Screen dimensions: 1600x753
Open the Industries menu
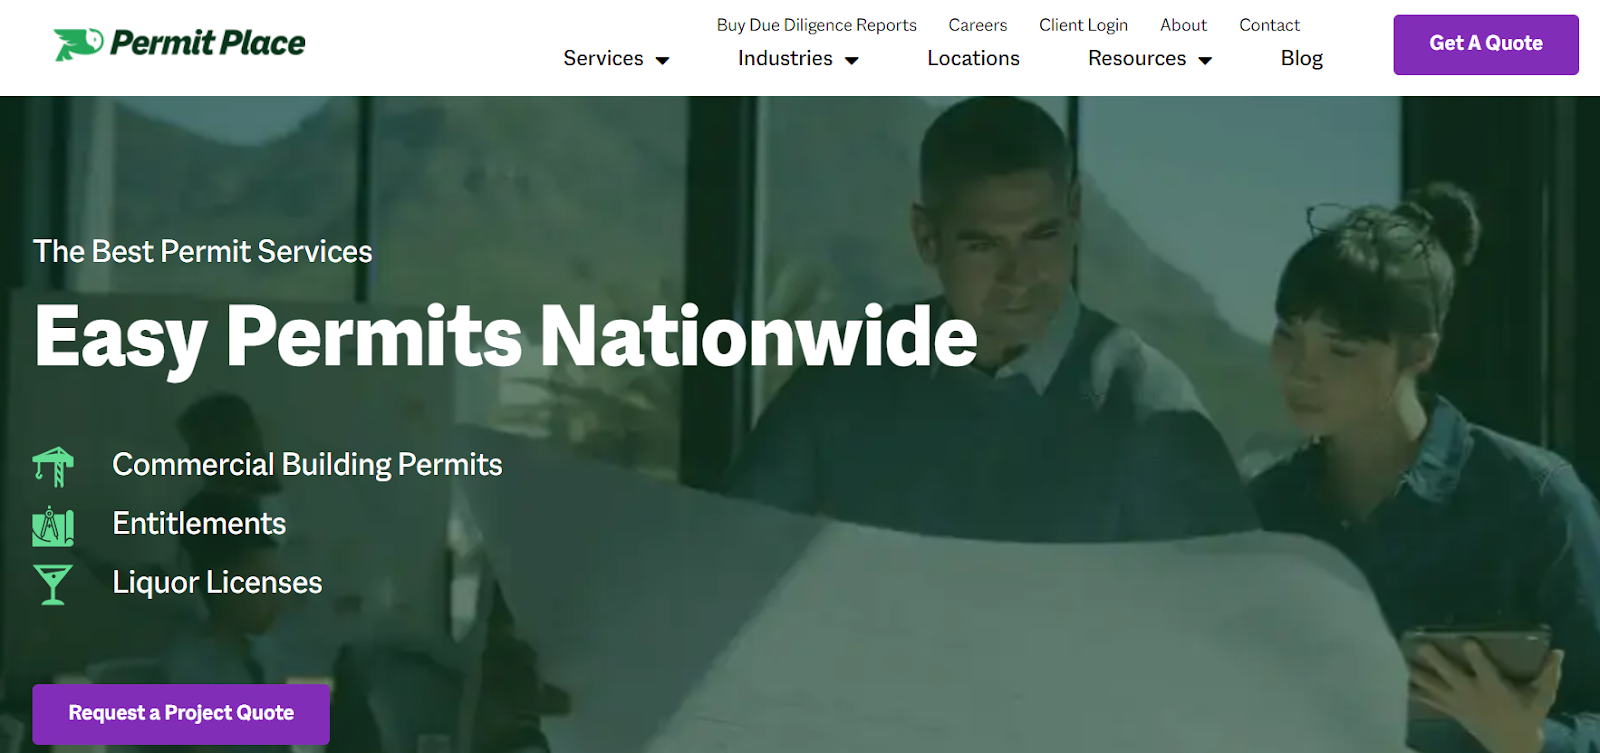tap(785, 58)
